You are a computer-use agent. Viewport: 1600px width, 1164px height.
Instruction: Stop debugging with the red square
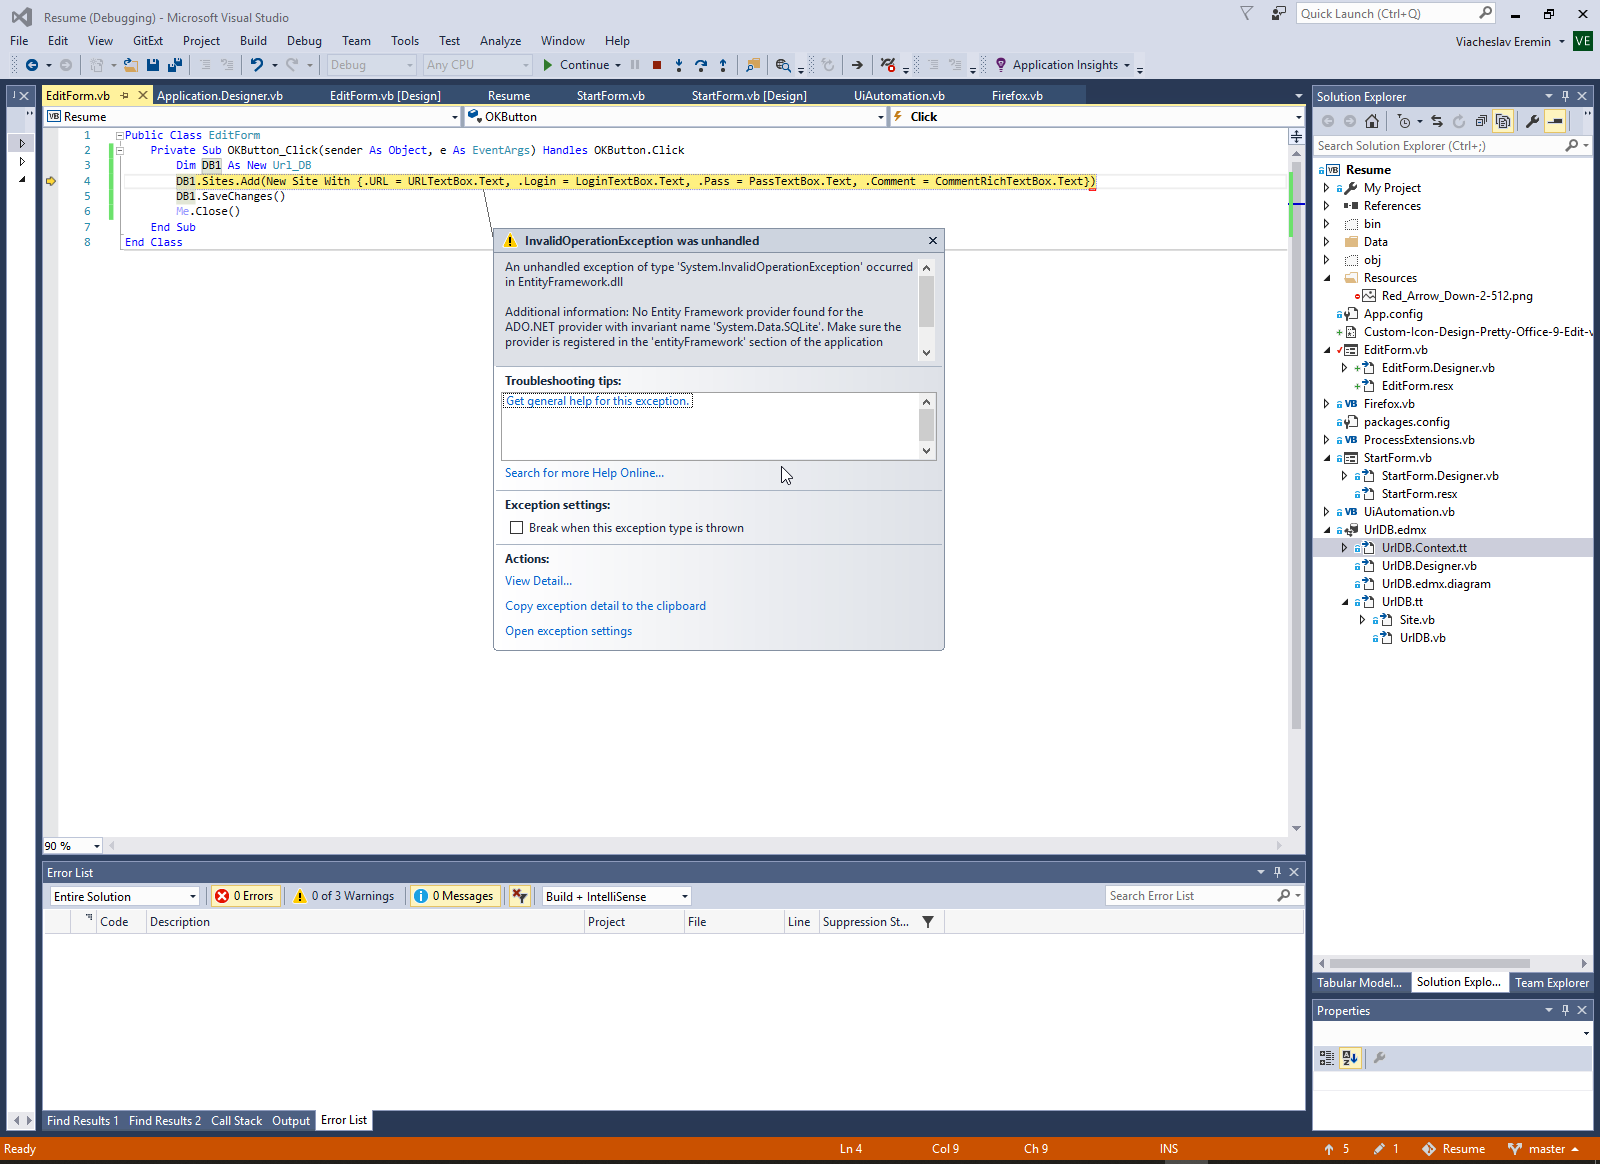[x=657, y=65]
